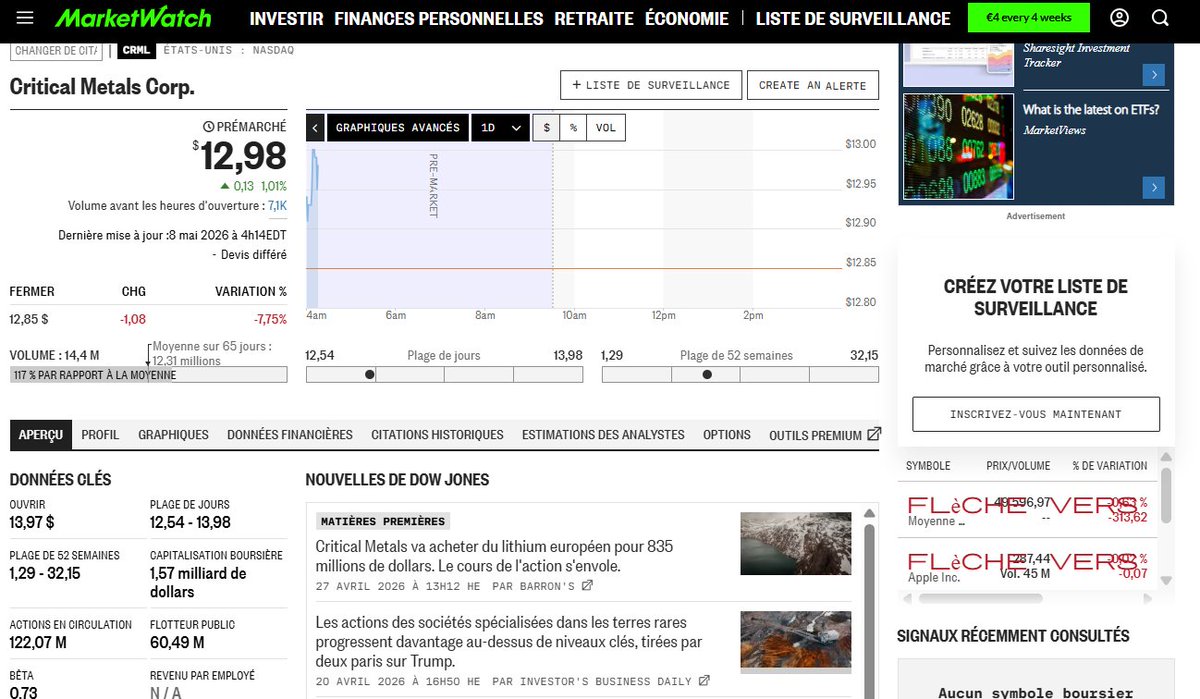Open the 1D time range dropdown

(501, 127)
